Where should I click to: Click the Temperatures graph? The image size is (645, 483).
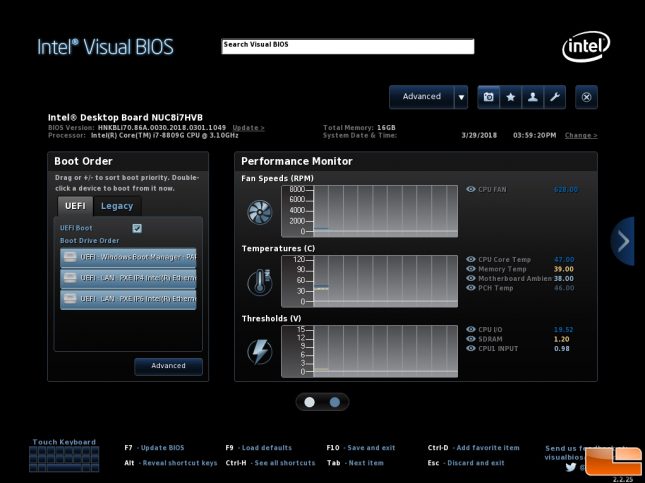click(369, 281)
